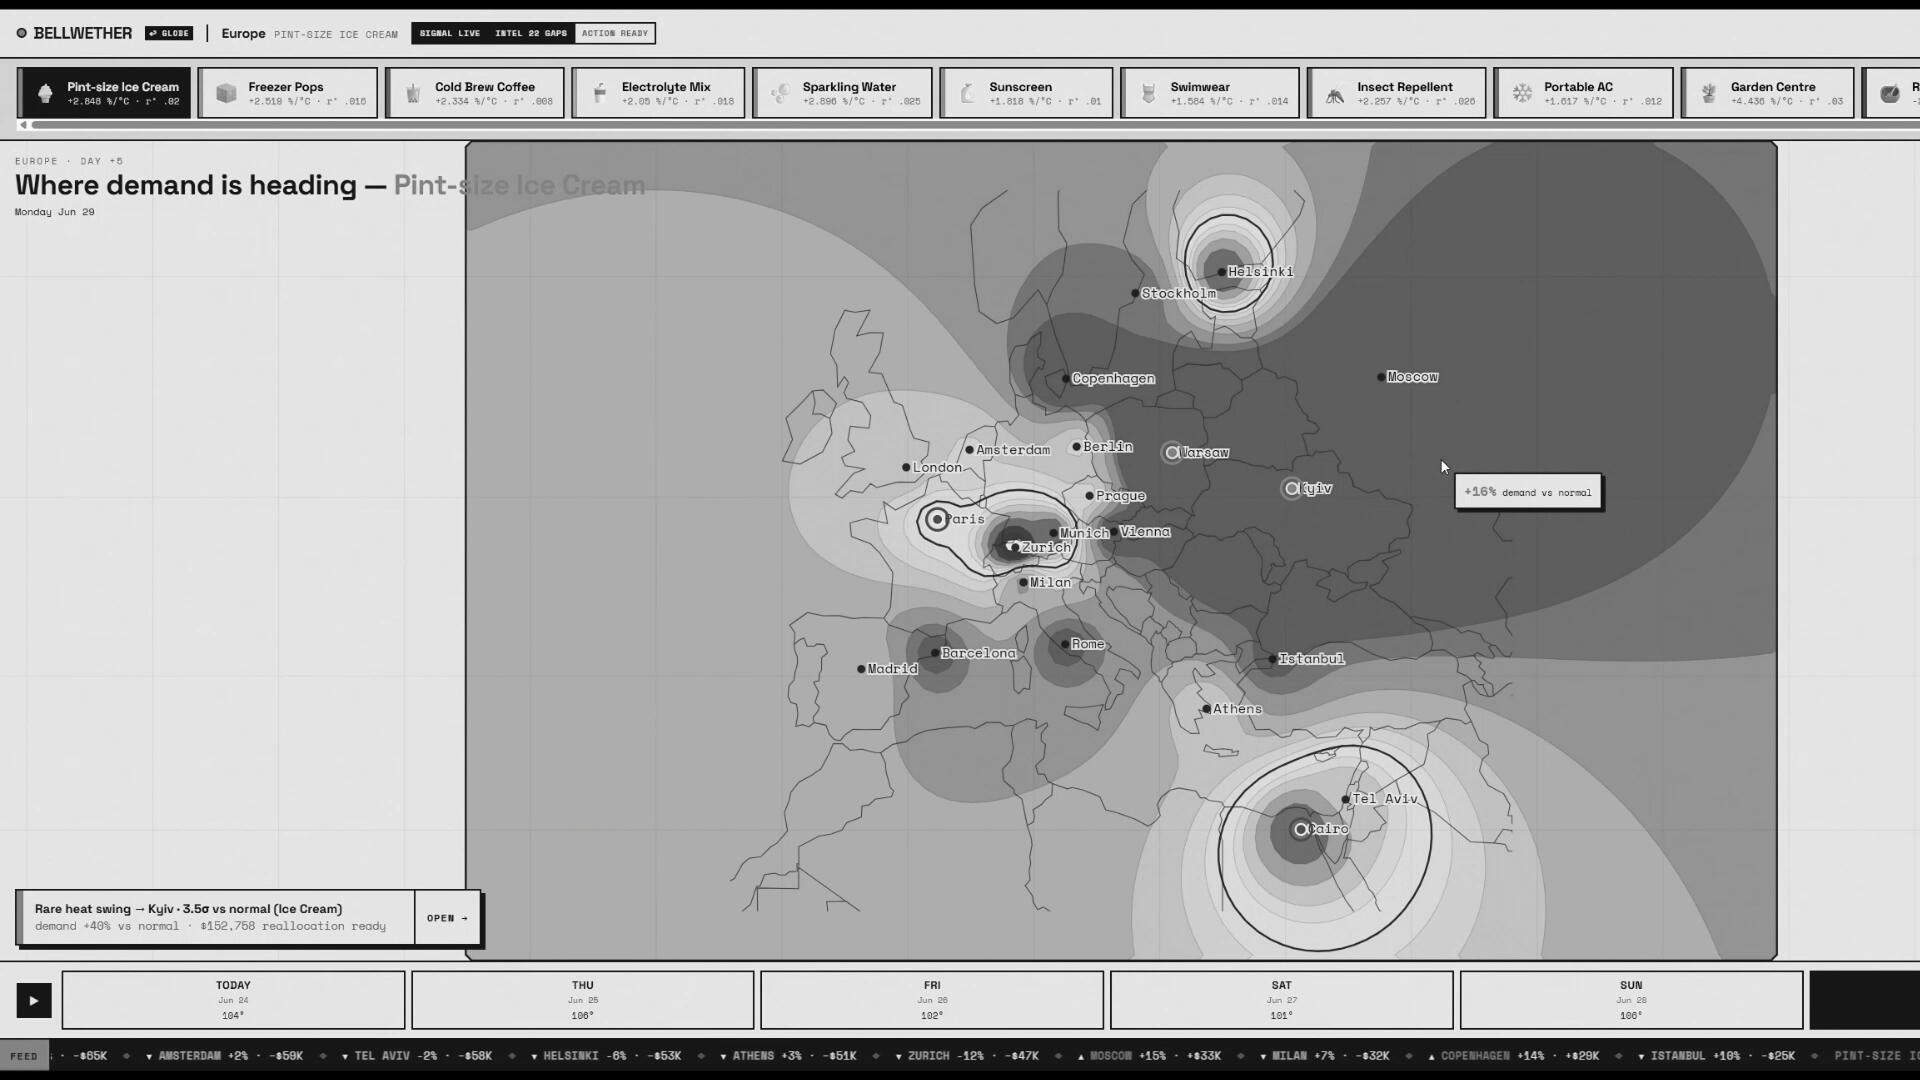
Task: Select the Pint-size Ice Cream cone icon
Action: tap(45, 93)
